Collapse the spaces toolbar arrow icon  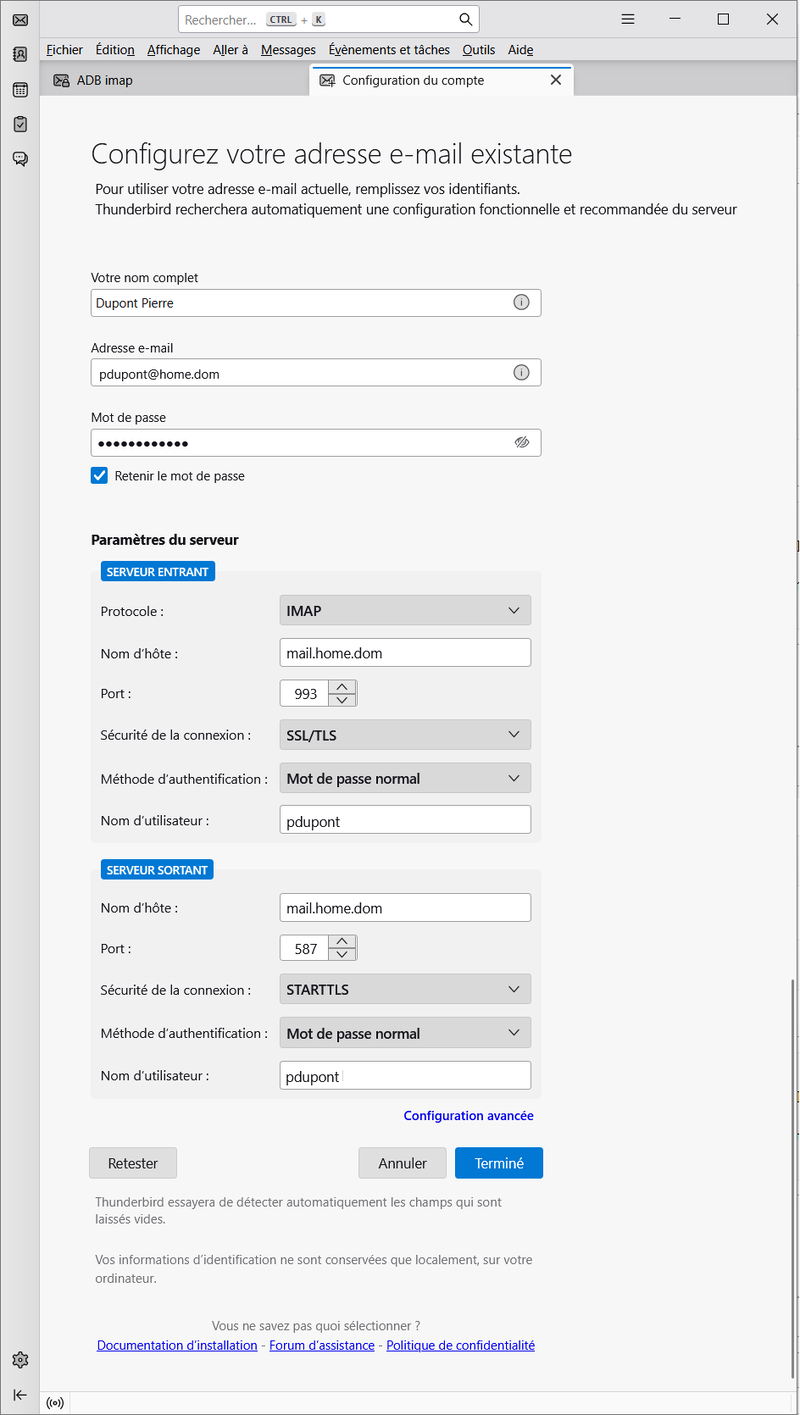click(x=20, y=1395)
